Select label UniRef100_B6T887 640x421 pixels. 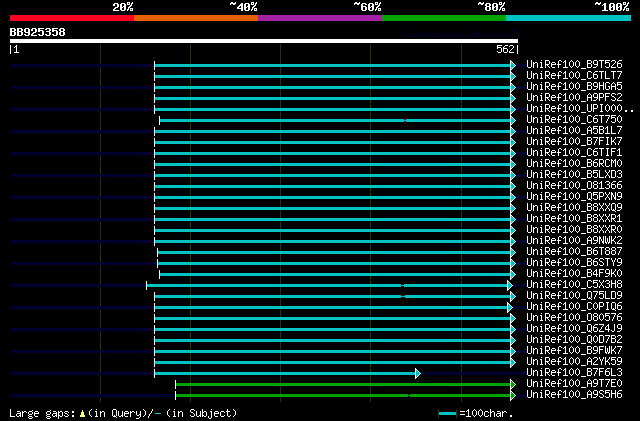[574, 252]
